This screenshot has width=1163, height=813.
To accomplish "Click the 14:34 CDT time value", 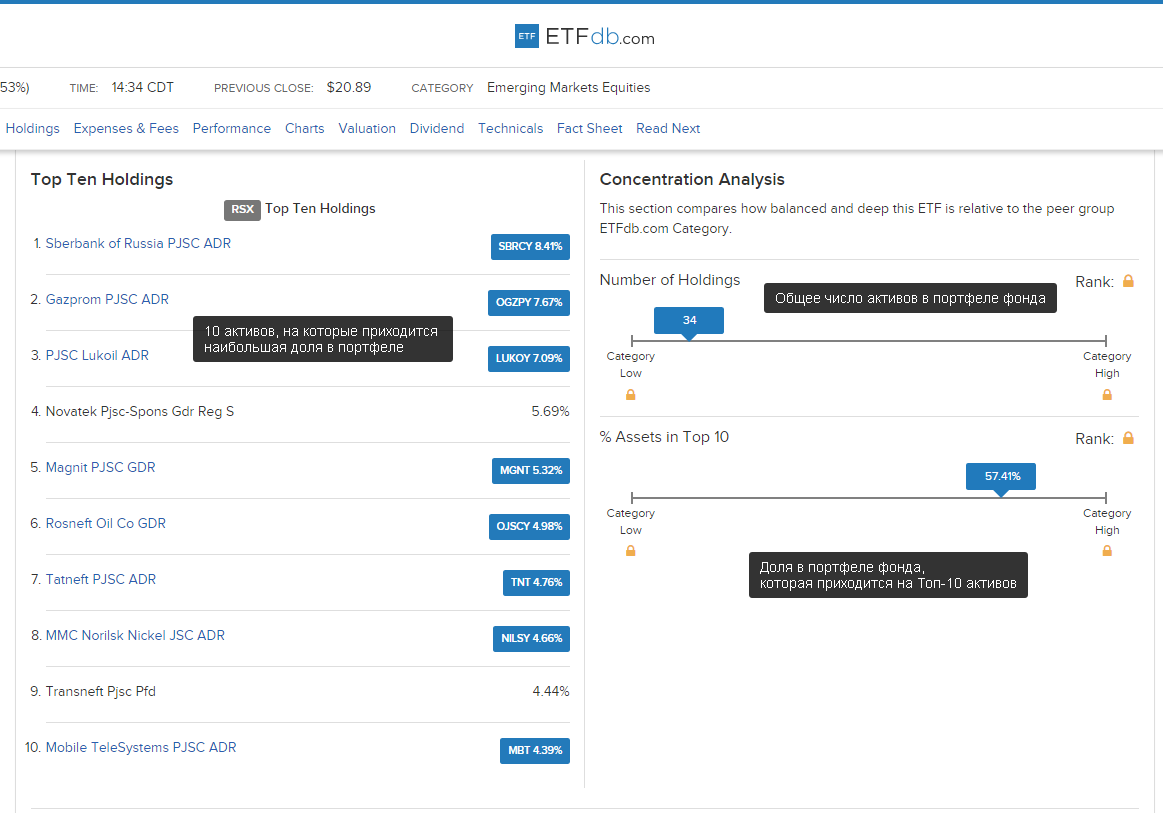I will pyautogui.click(x=142, y=88).
